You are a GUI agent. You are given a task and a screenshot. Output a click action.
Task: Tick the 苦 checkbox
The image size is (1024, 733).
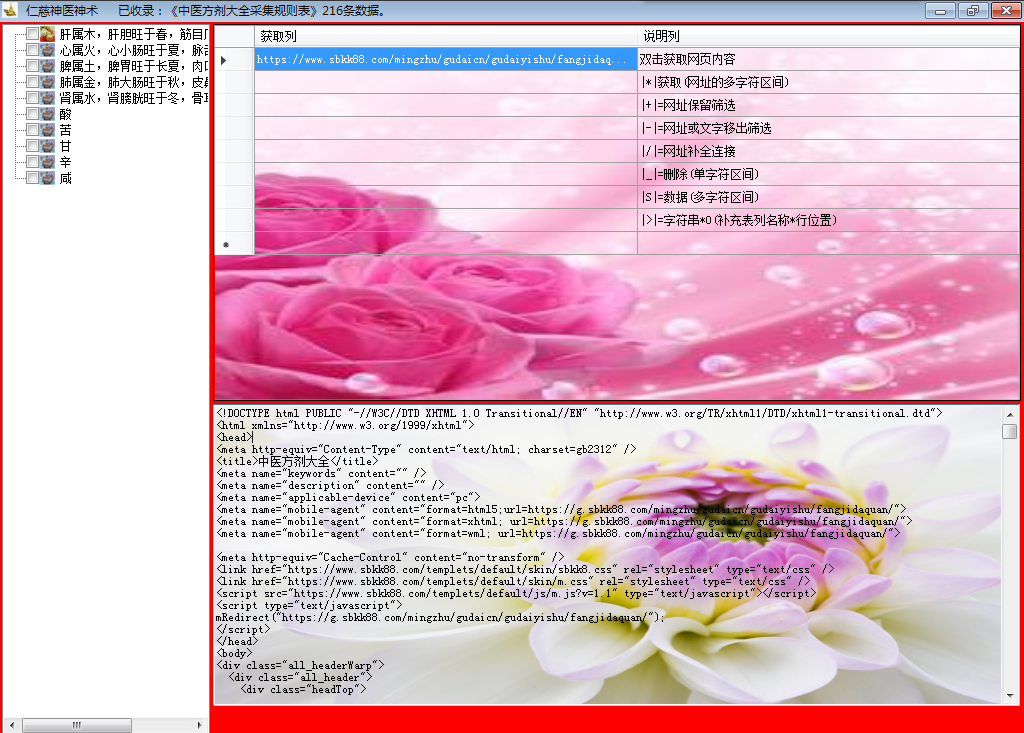[x=32, y=130]
